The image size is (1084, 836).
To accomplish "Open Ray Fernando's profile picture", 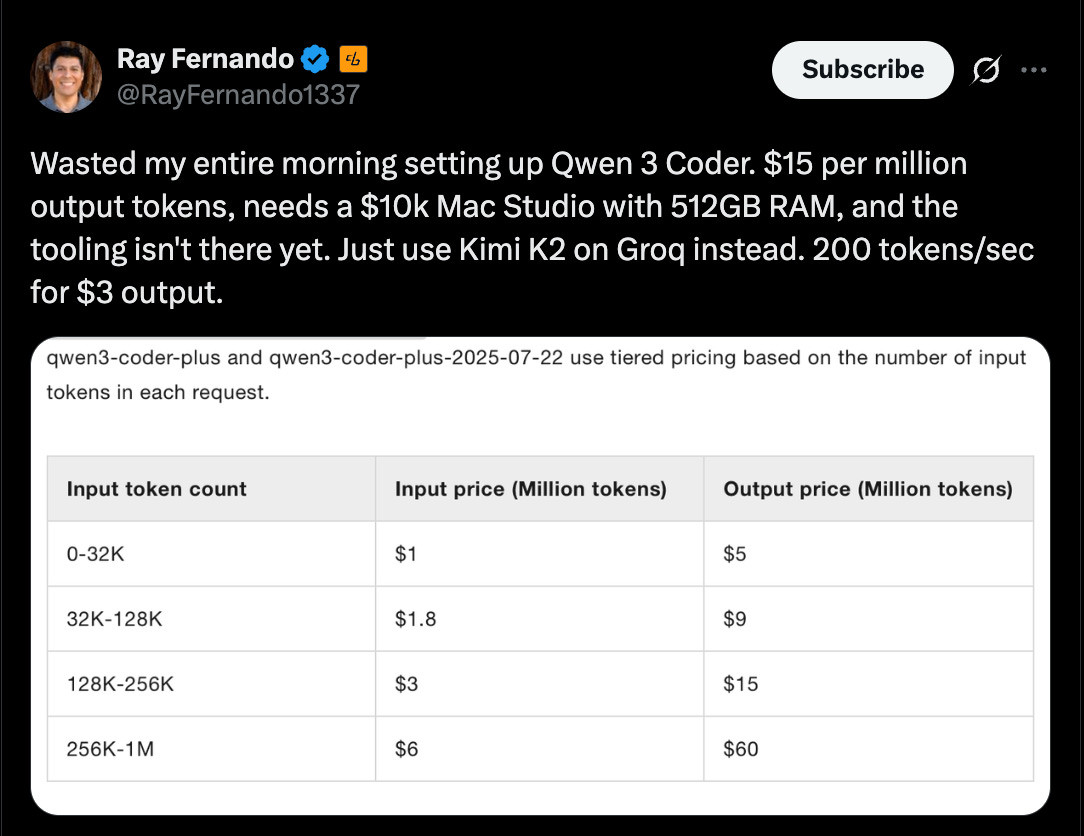I will click(x=66, y=76).
